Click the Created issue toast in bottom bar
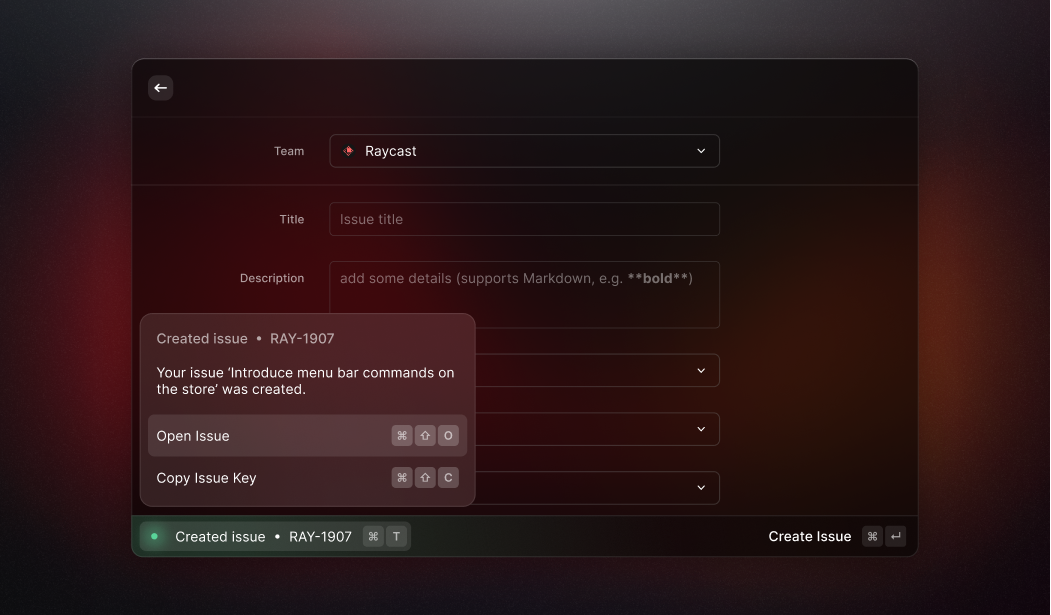Image resolution: width=1051 pixels, height=615 pixels. click(263, 537)
